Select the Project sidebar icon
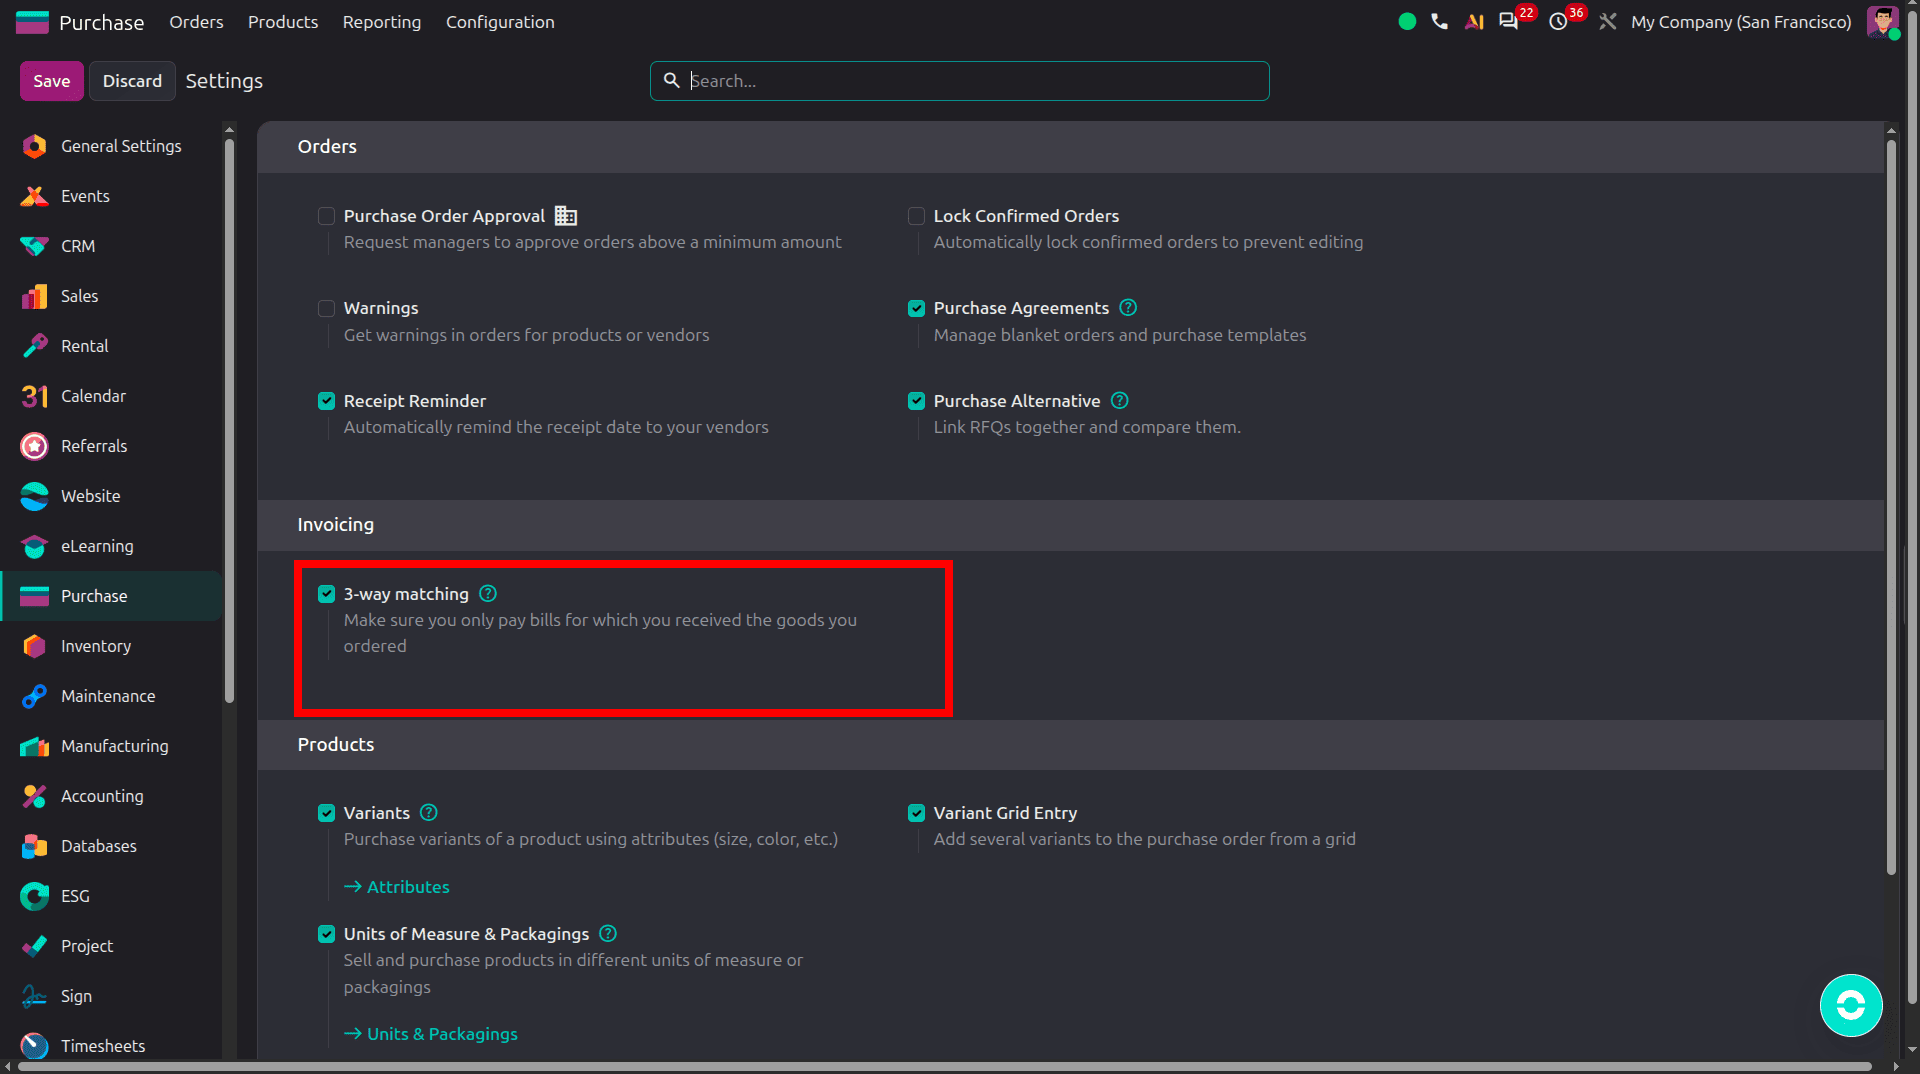The width and height of the screenshot is (1920, 1074). tap(34, 946)
